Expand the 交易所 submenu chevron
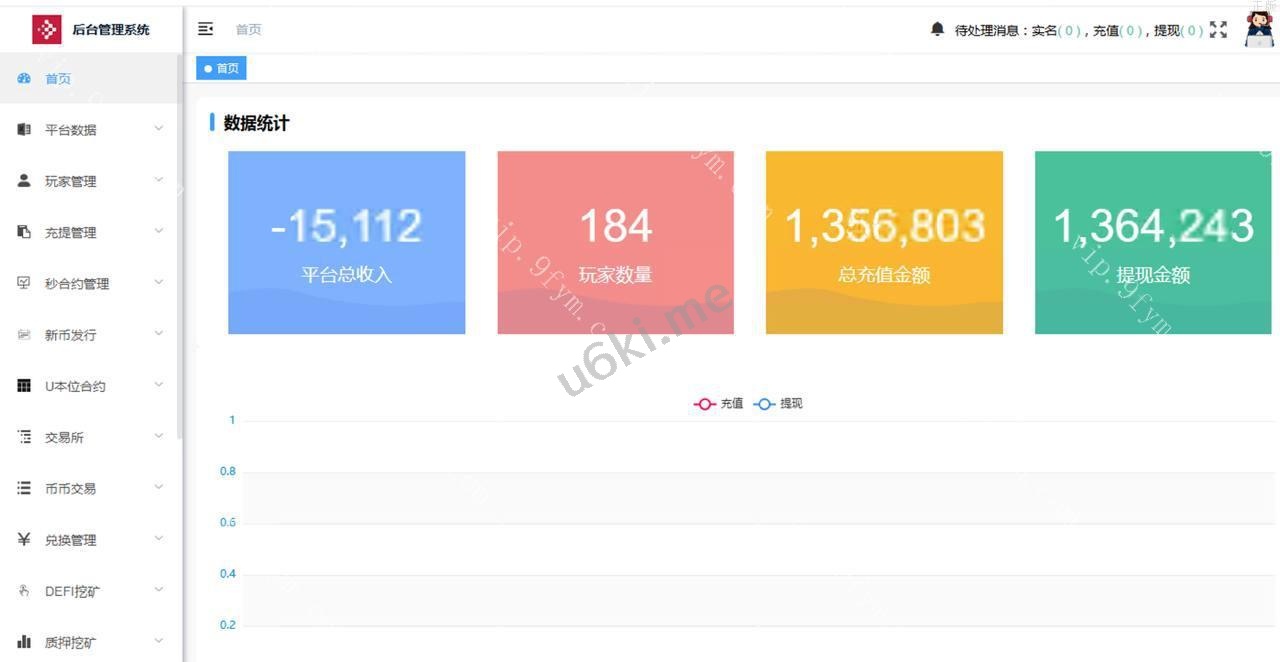Viewport: 1280px width, 662px height. click(x=158, y=436)
